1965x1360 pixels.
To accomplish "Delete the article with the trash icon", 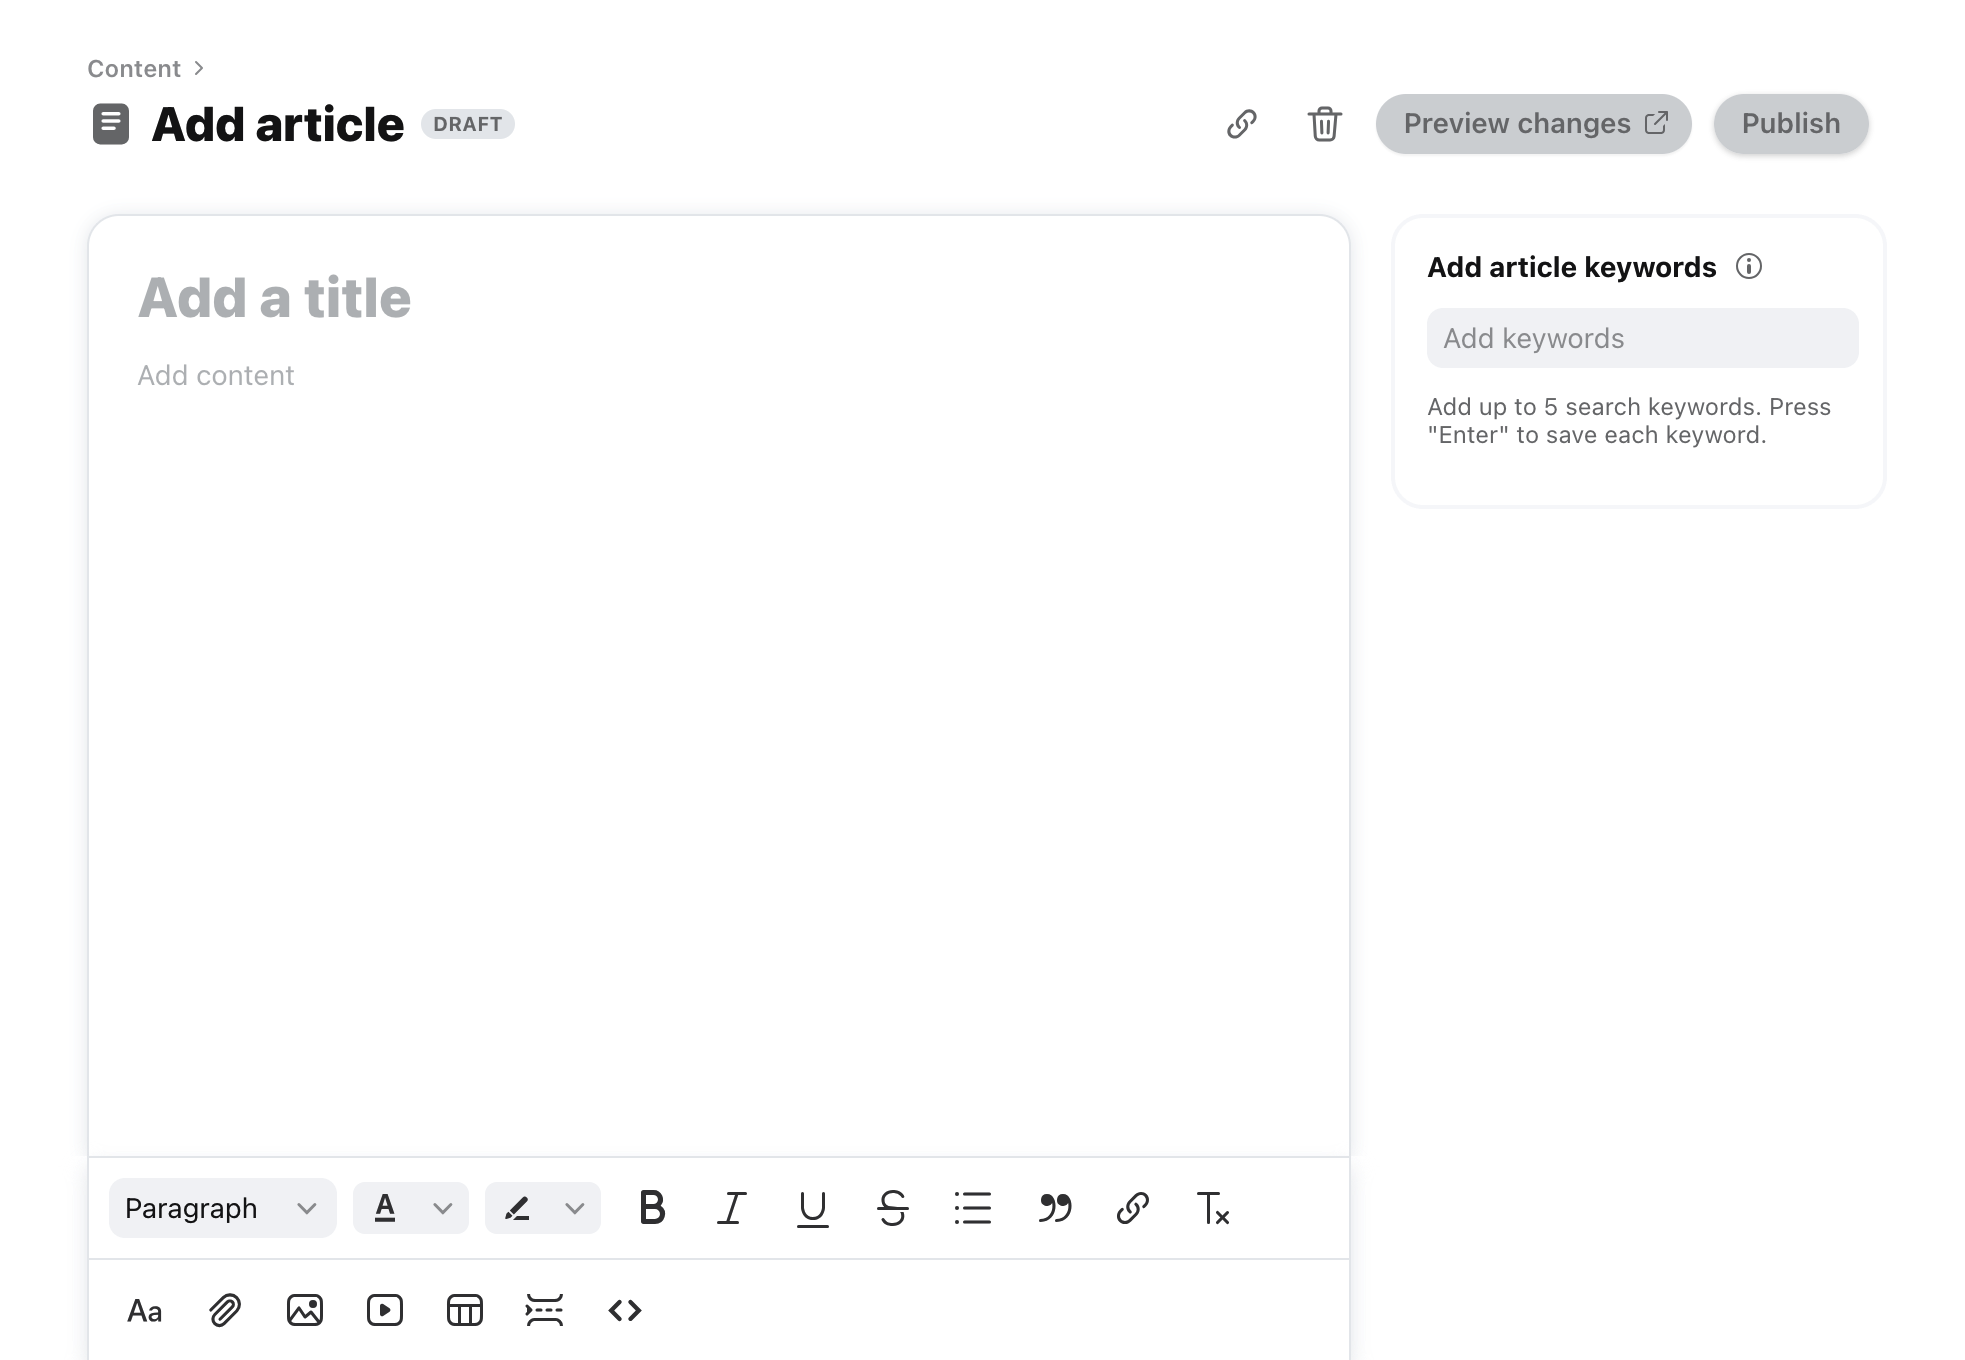I will coord(1324,124).
